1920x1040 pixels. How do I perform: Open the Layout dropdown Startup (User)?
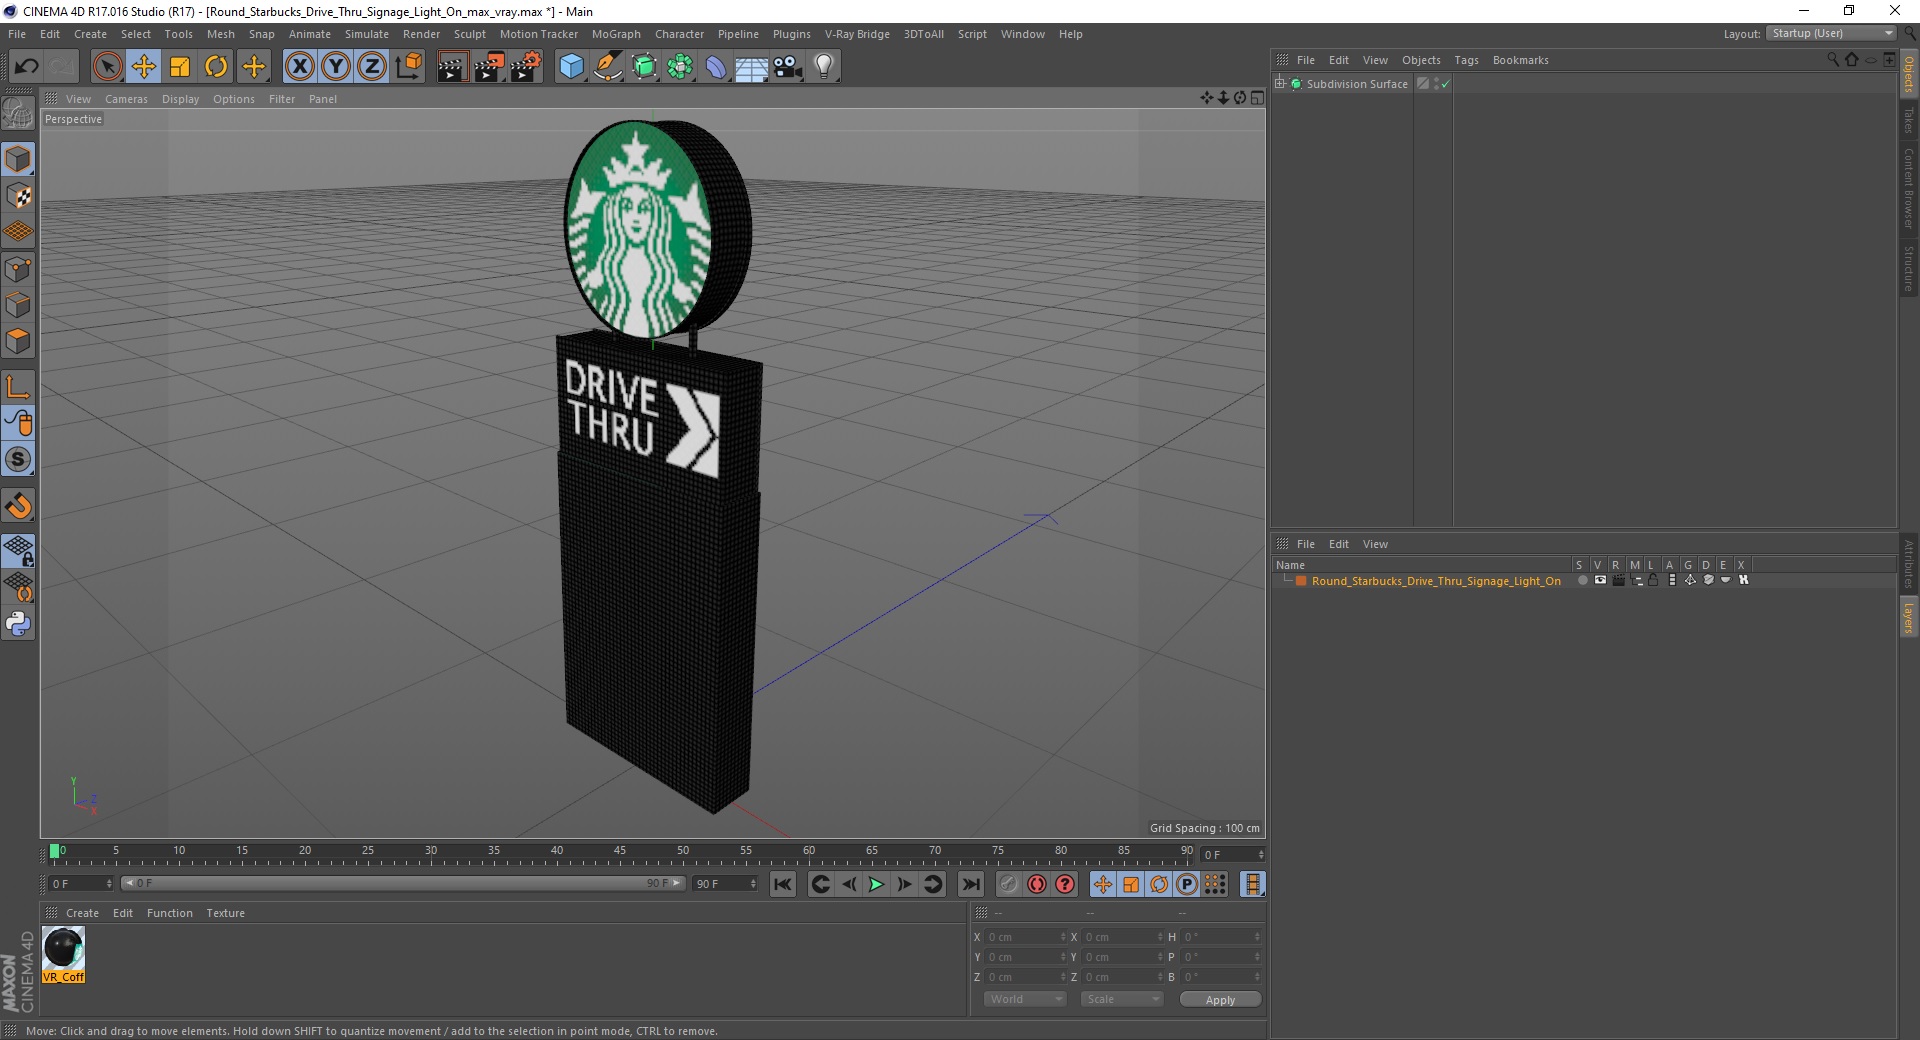[1831, 33]
